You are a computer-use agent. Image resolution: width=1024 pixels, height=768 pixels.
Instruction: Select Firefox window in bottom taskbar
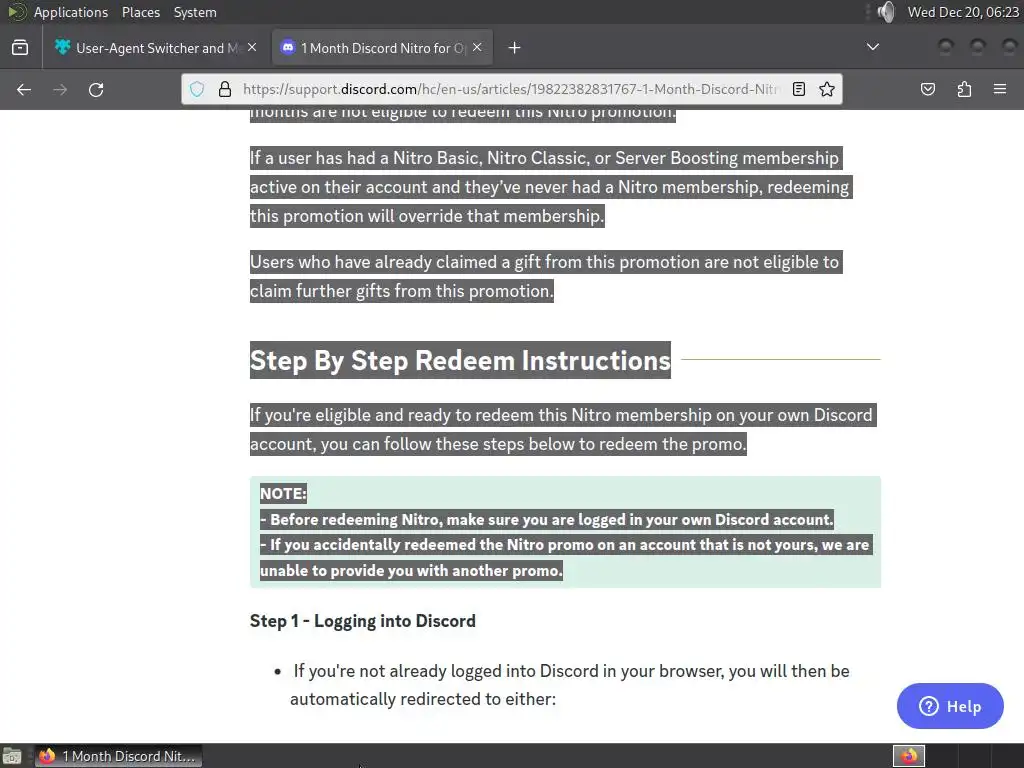[118, 756]
